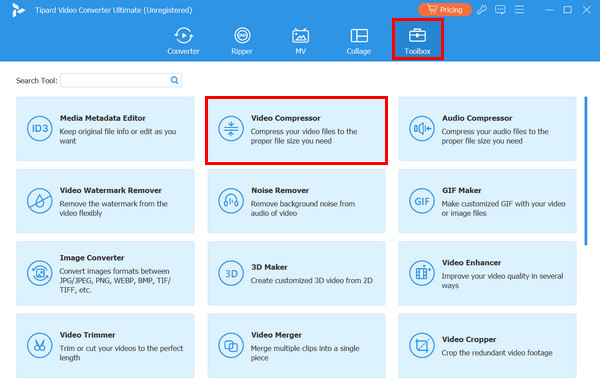
Task: Click the Video Cropper title text
Action: 469,340
